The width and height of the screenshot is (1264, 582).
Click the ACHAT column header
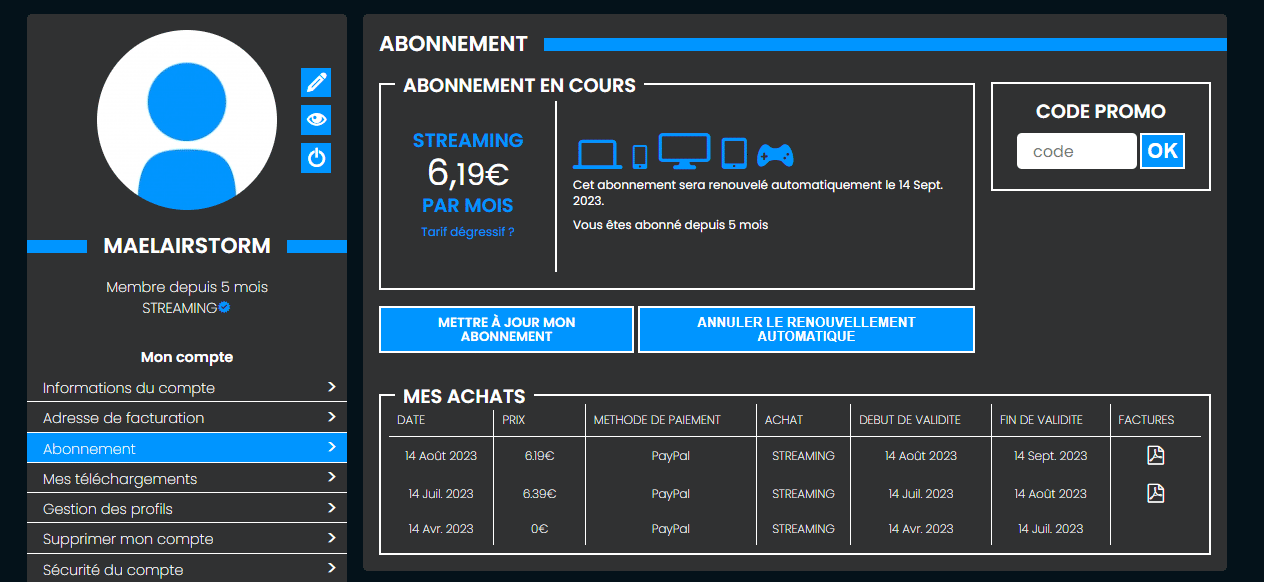pyautogui.click(x=784, y=420)
